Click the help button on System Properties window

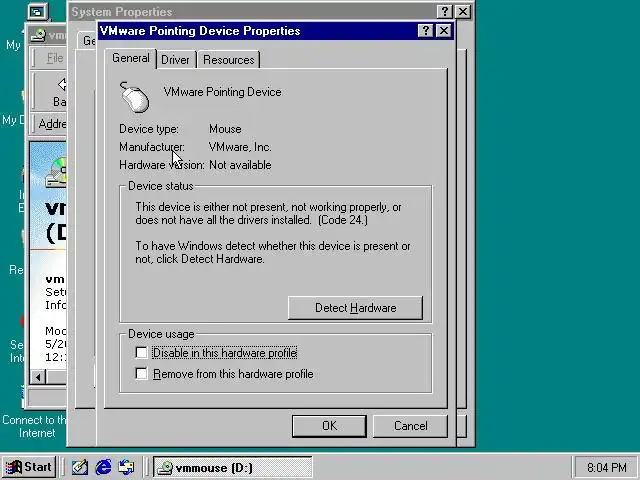[444, 11]
